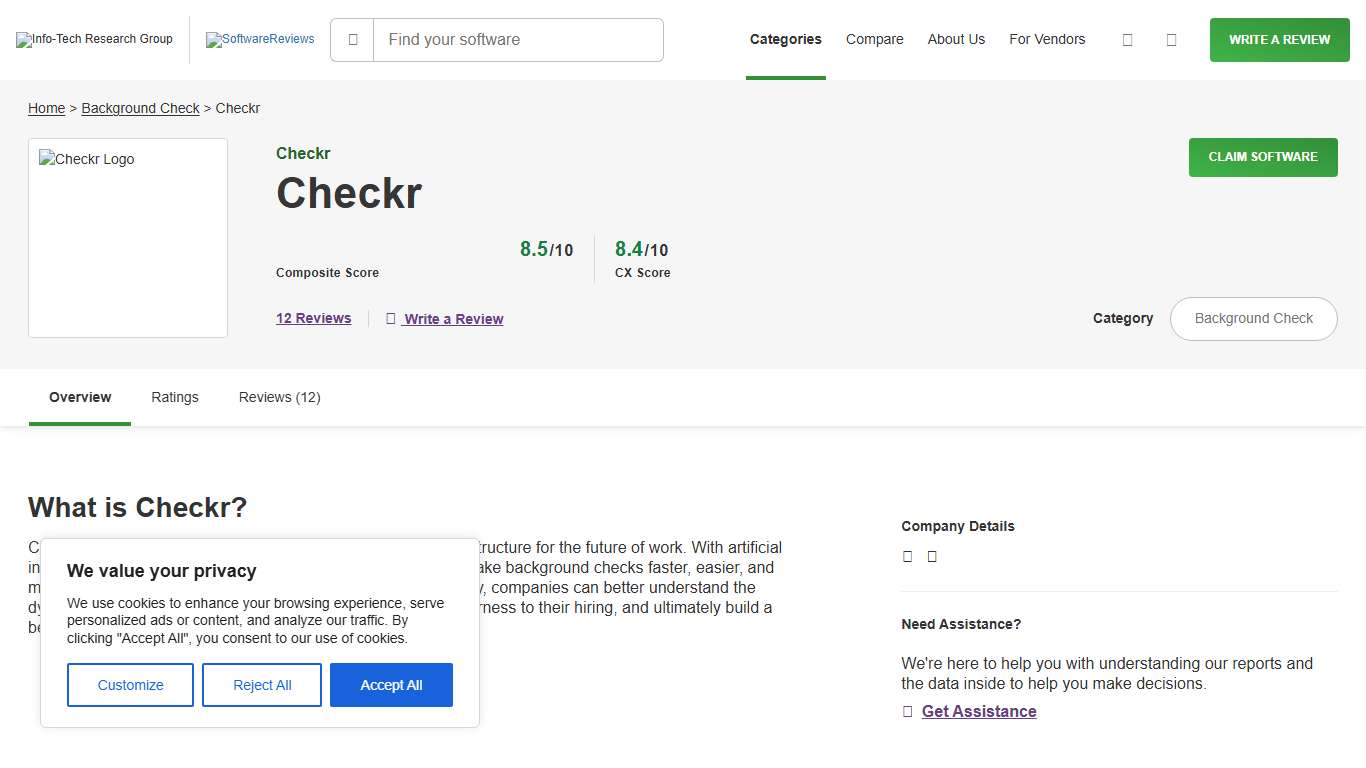
Task: Click the SoftwareReviews logo
Action: (260, 39)
